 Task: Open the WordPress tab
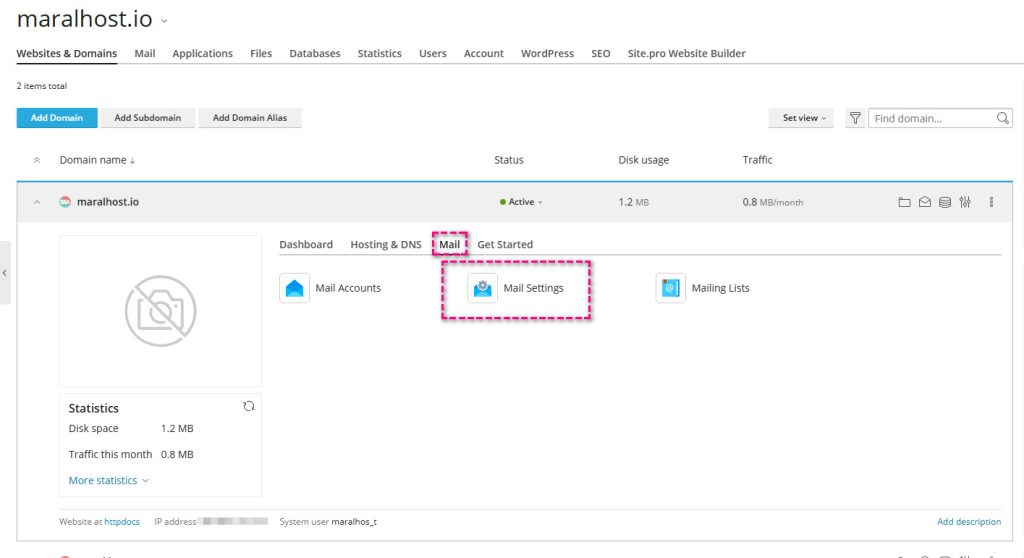[547, 54]
